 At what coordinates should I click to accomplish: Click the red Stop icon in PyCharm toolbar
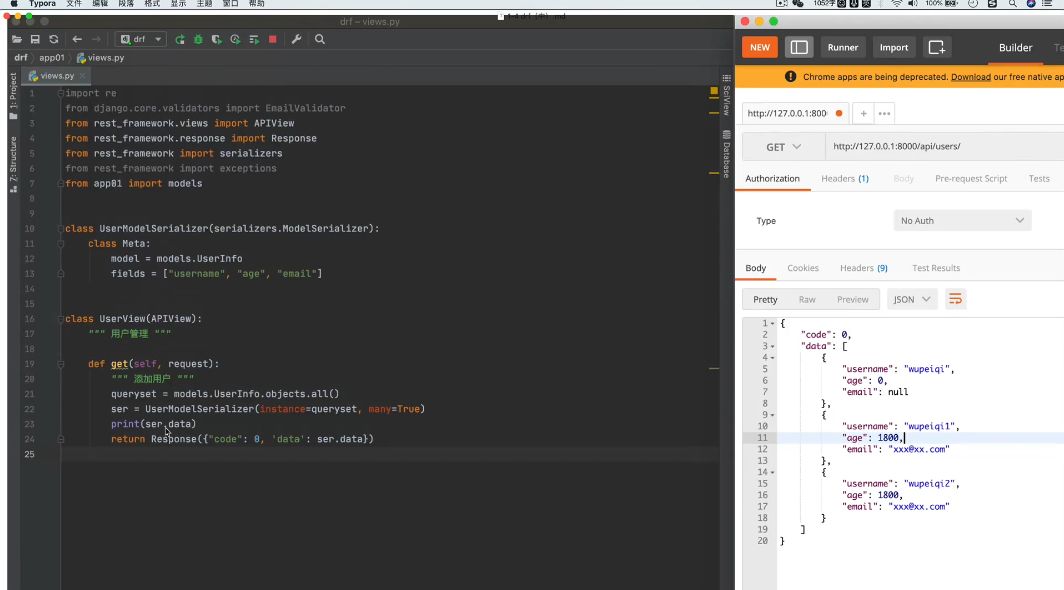273,39
